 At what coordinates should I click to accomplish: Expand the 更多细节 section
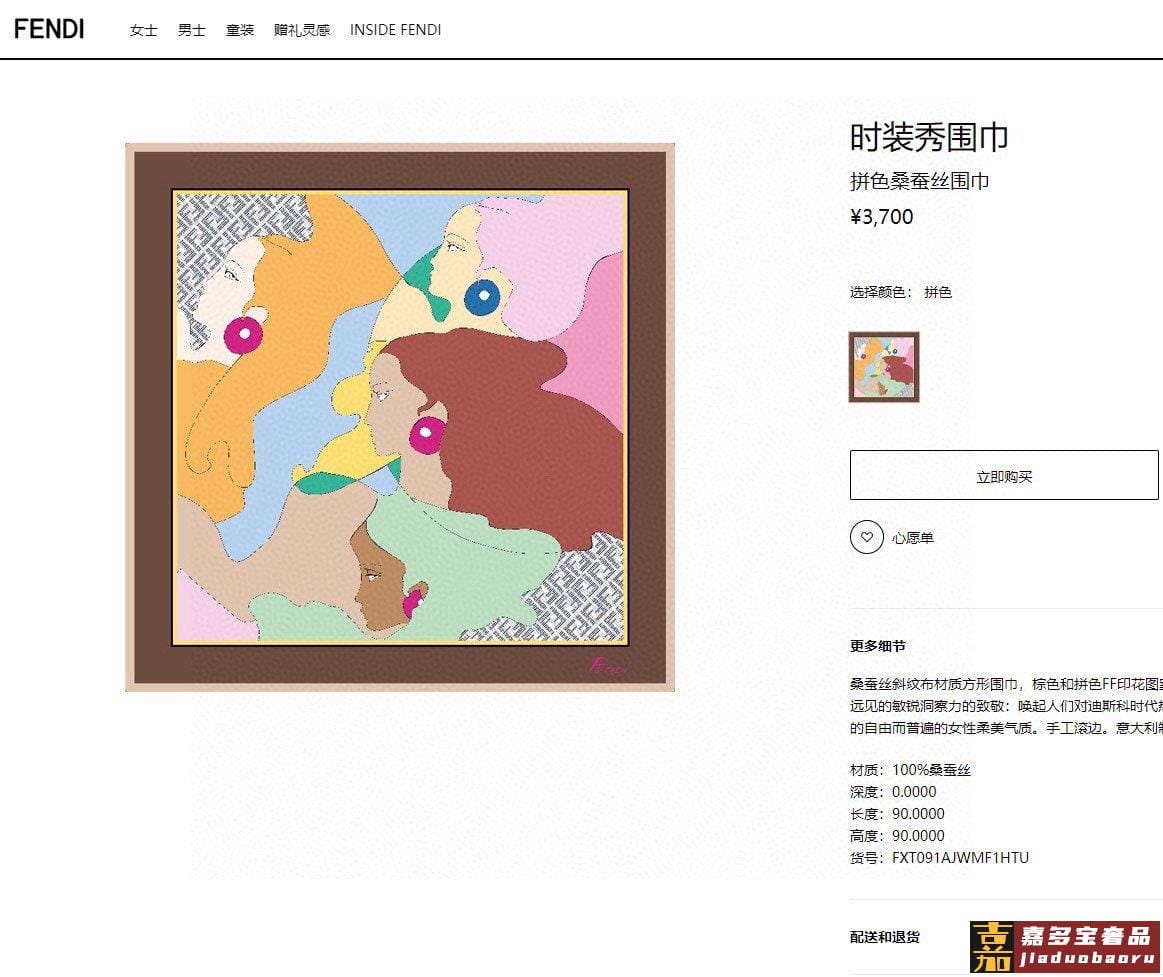click(877, 645)
